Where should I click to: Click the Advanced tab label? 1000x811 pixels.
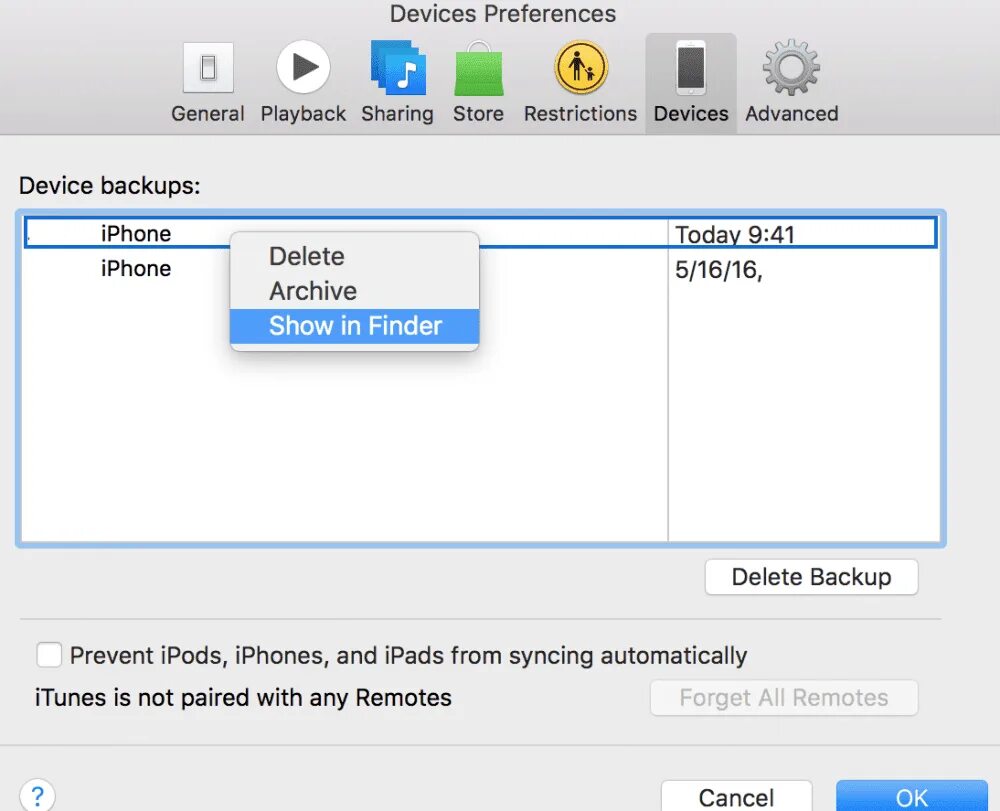pos(791,113)
